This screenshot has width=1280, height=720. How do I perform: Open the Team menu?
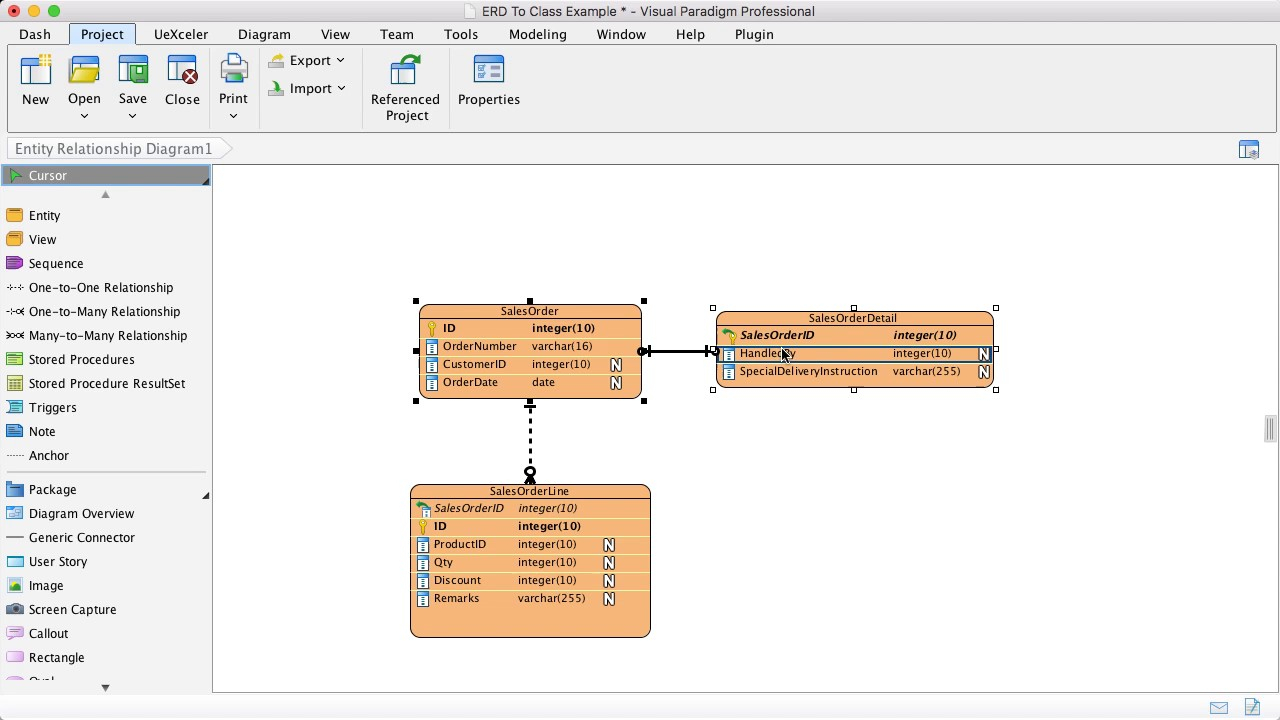coord(396,33)
